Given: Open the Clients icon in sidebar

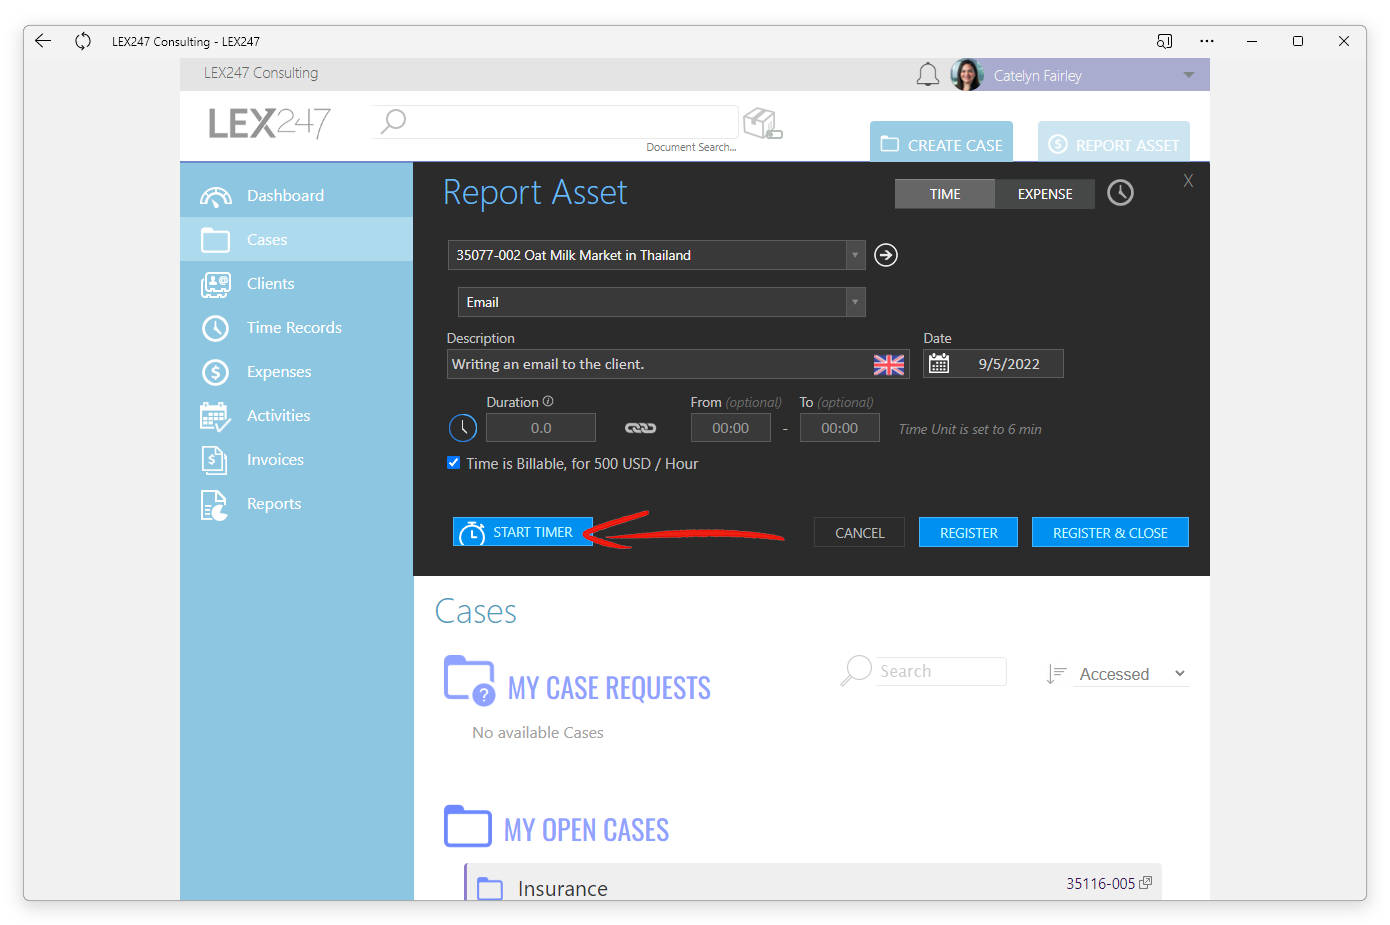Looking at the screenshot, I should [x=216, y=284].
